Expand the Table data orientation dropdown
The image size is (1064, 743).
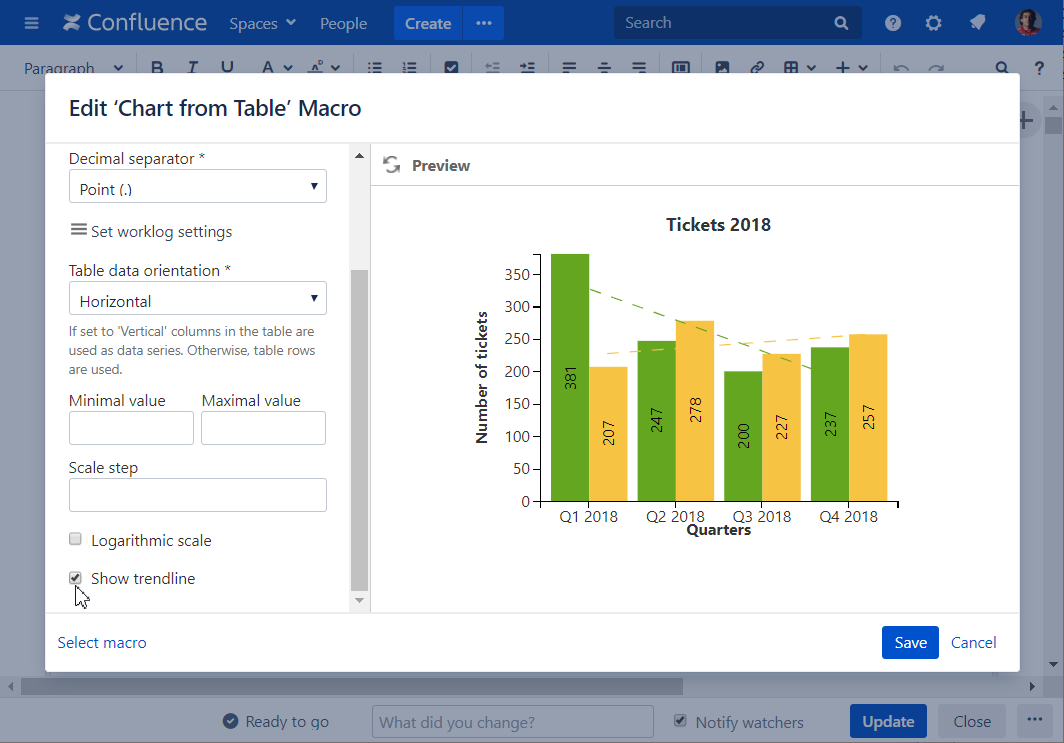[x=197, y=299]
